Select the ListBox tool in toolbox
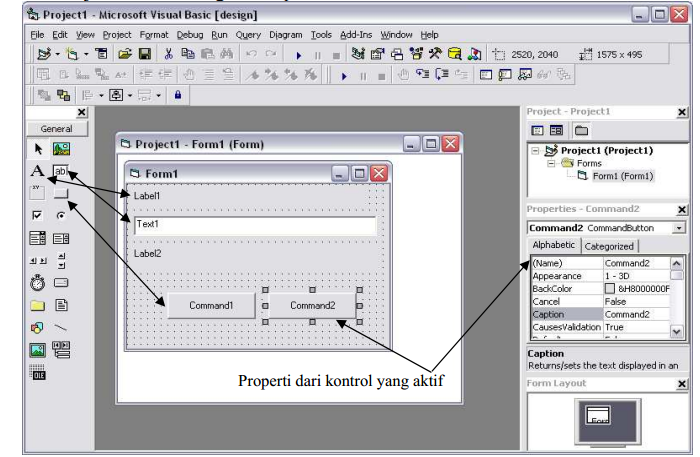This screenshot has width=700, height=457. pos(61,238)
